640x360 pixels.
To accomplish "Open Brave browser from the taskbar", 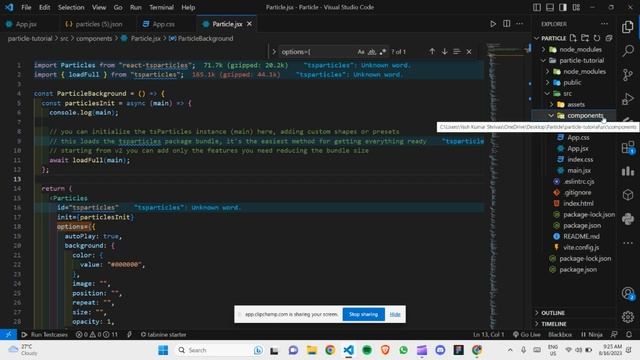I will tap(385, 350).
